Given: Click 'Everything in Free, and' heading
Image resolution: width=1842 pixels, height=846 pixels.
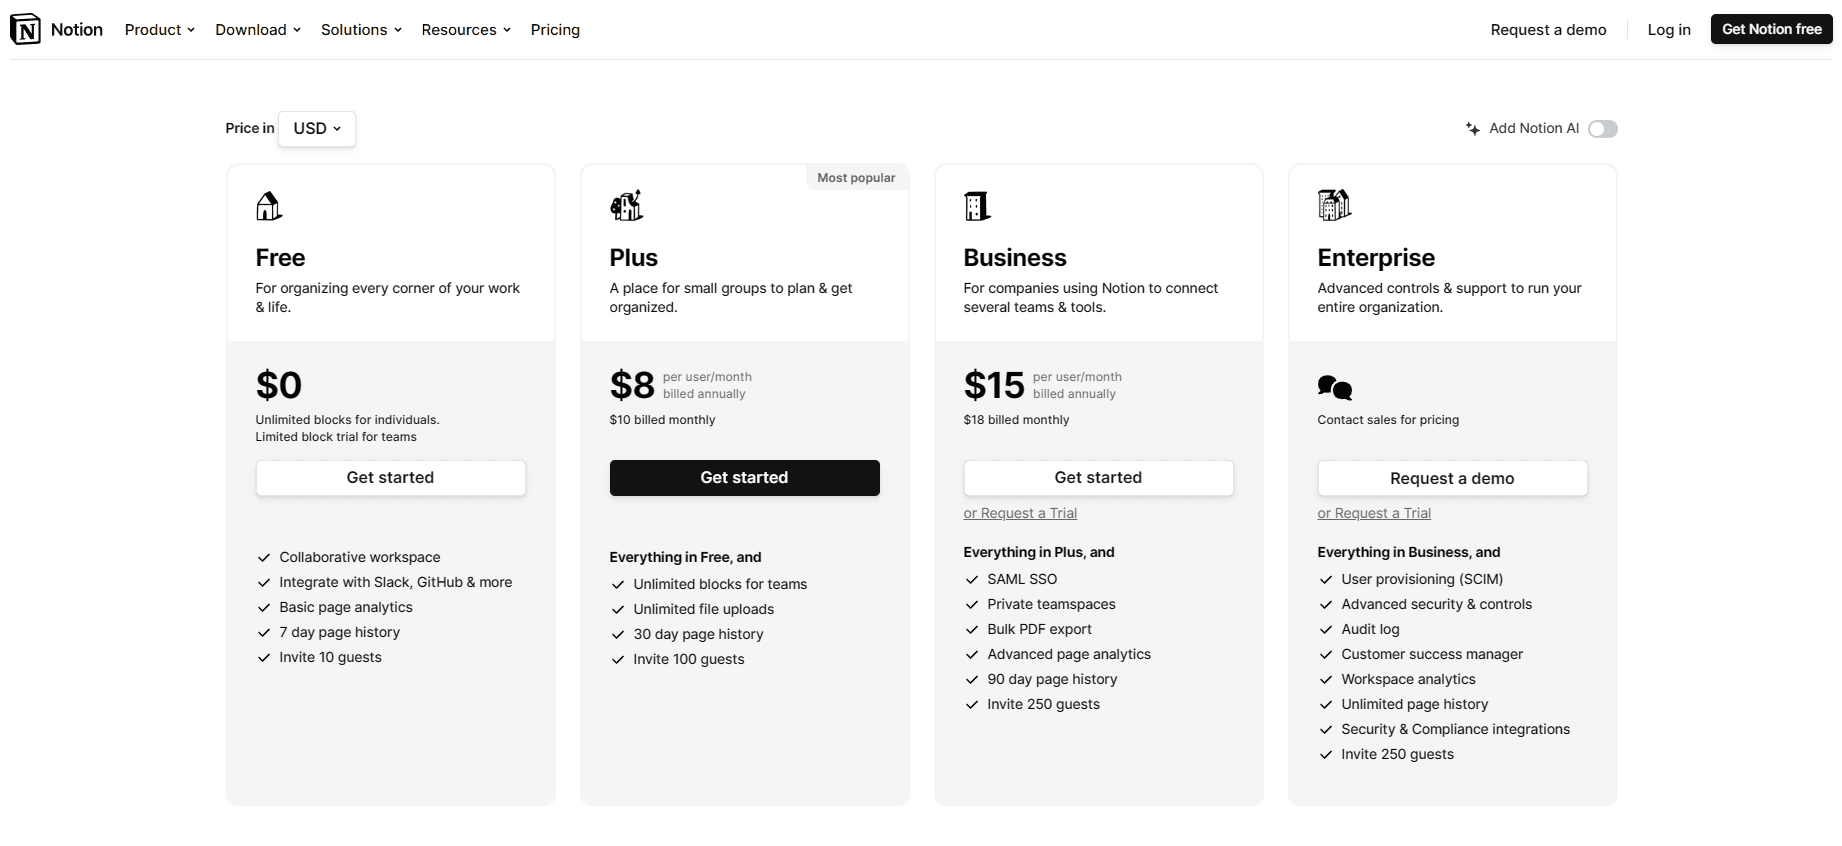Looking at the screenshot, I should tap(685, 557).
